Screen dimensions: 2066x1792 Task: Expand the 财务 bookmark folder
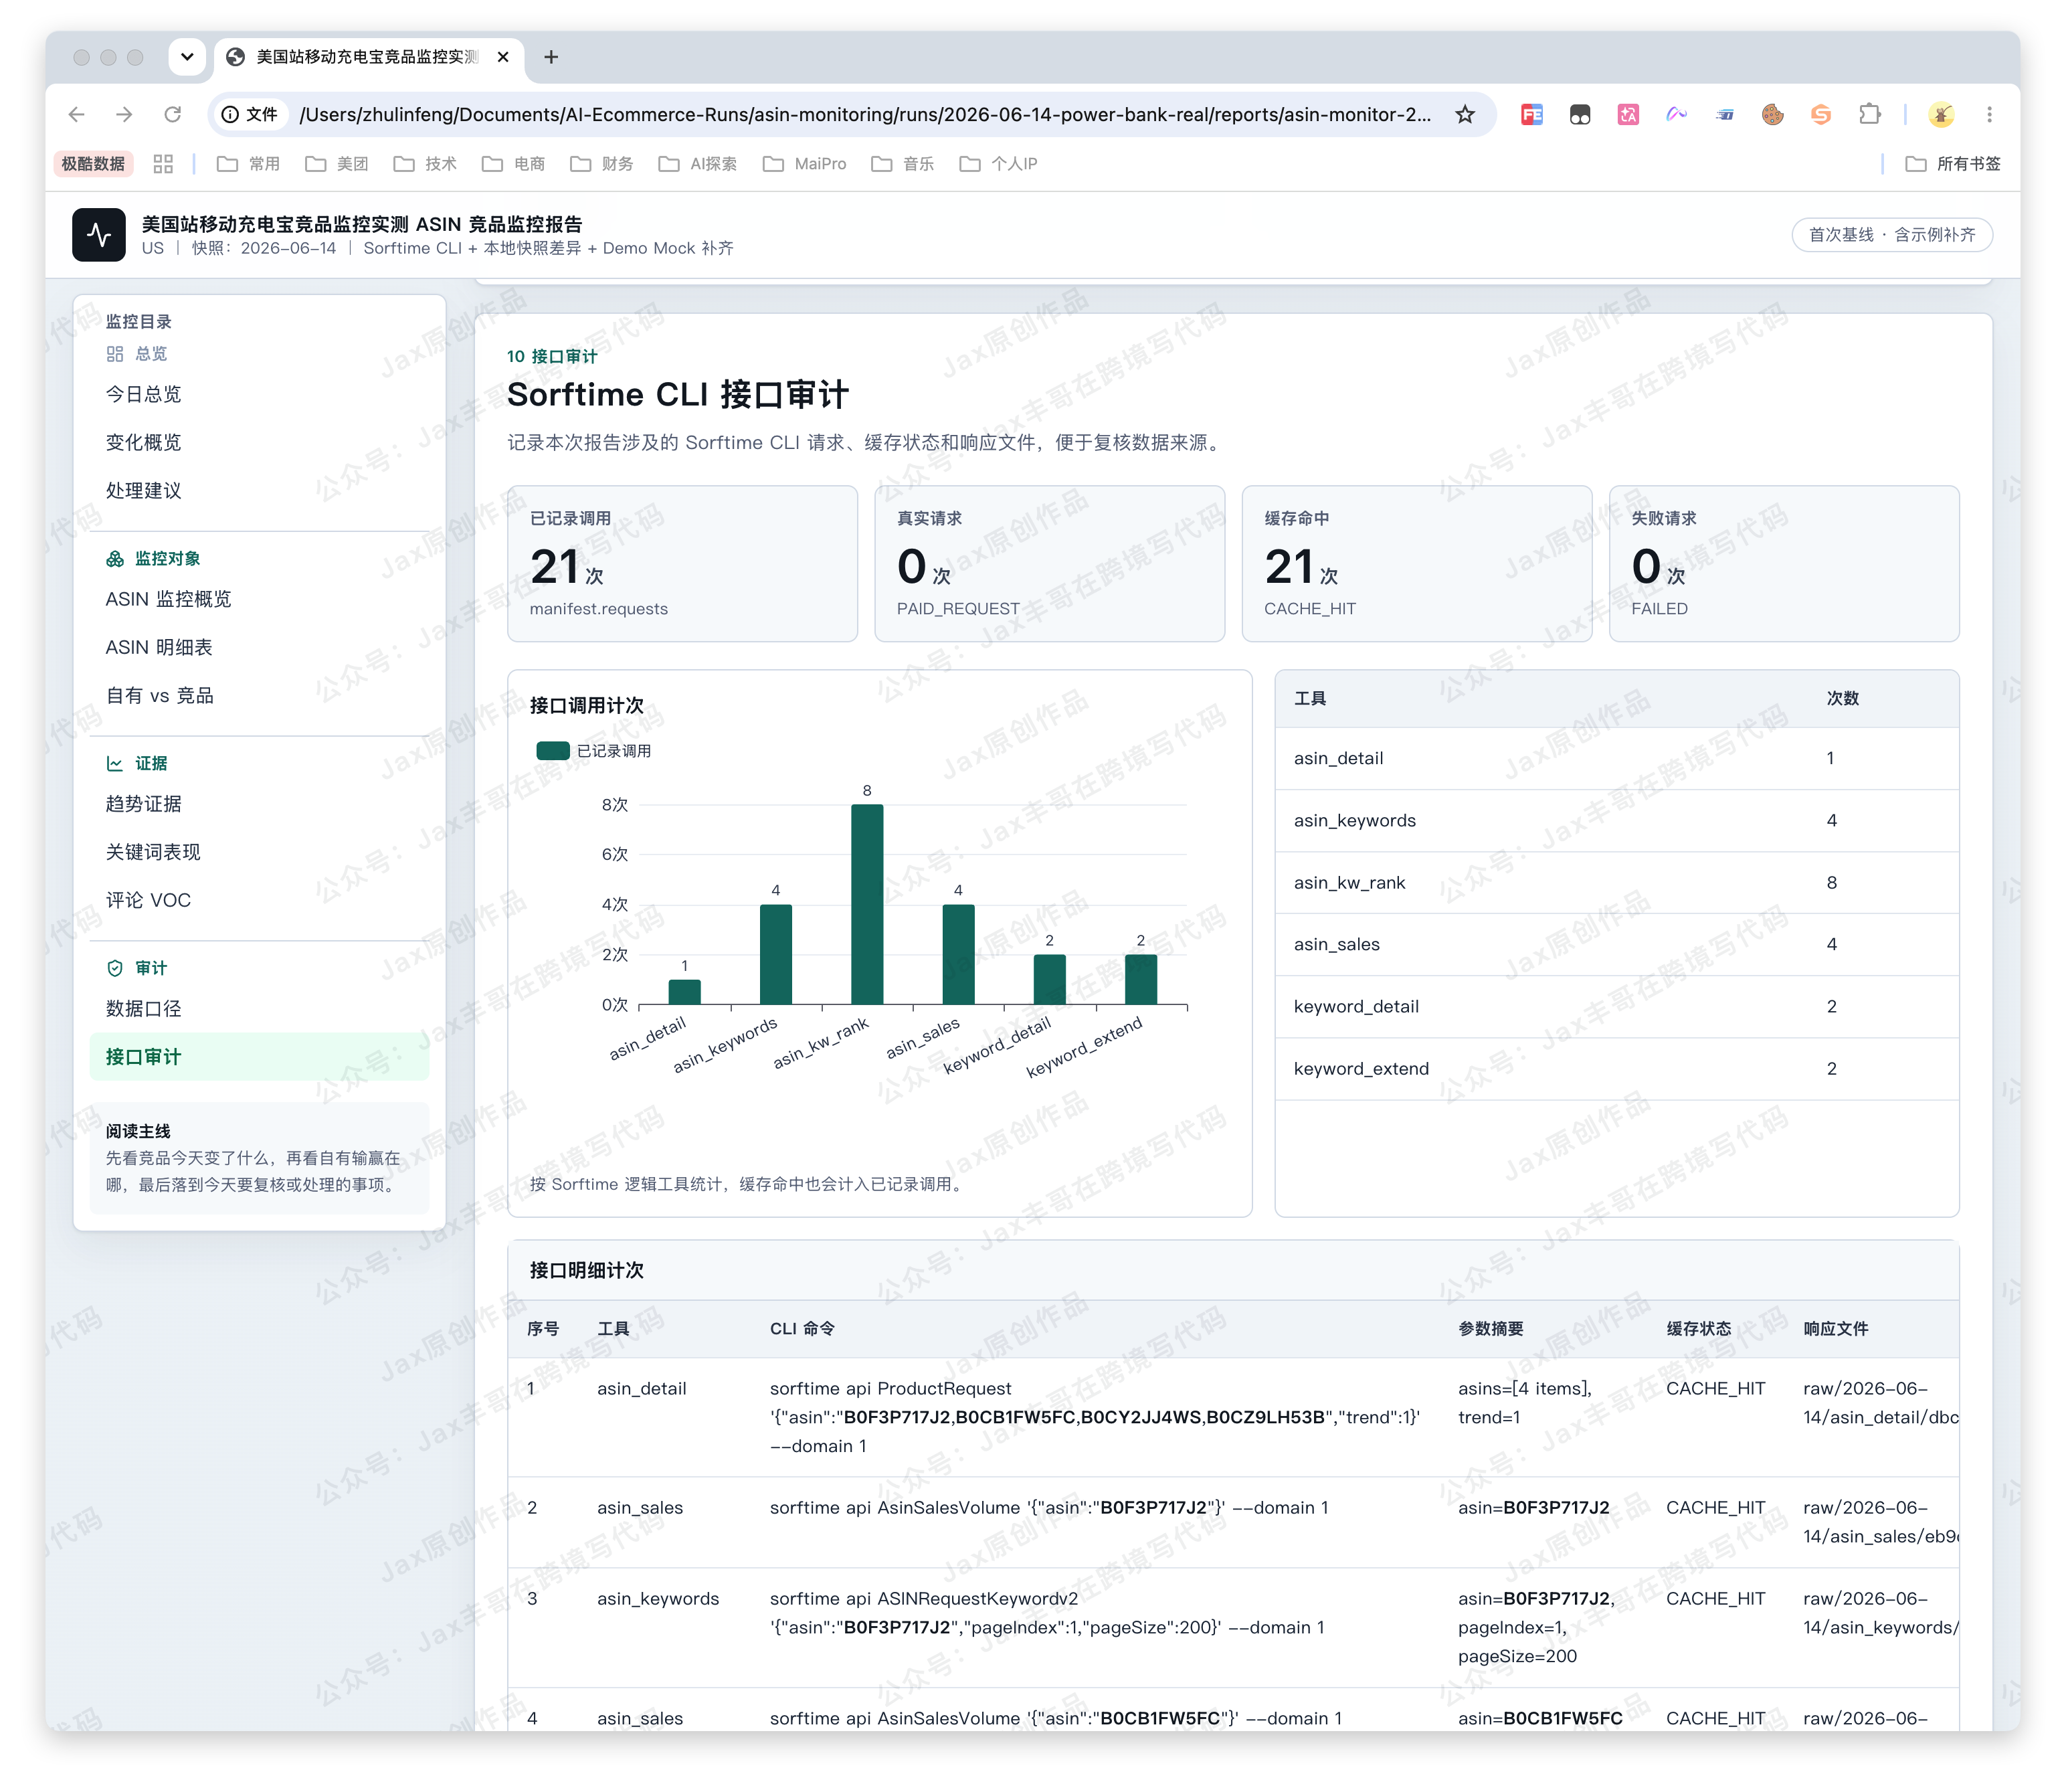pos(602,164)
